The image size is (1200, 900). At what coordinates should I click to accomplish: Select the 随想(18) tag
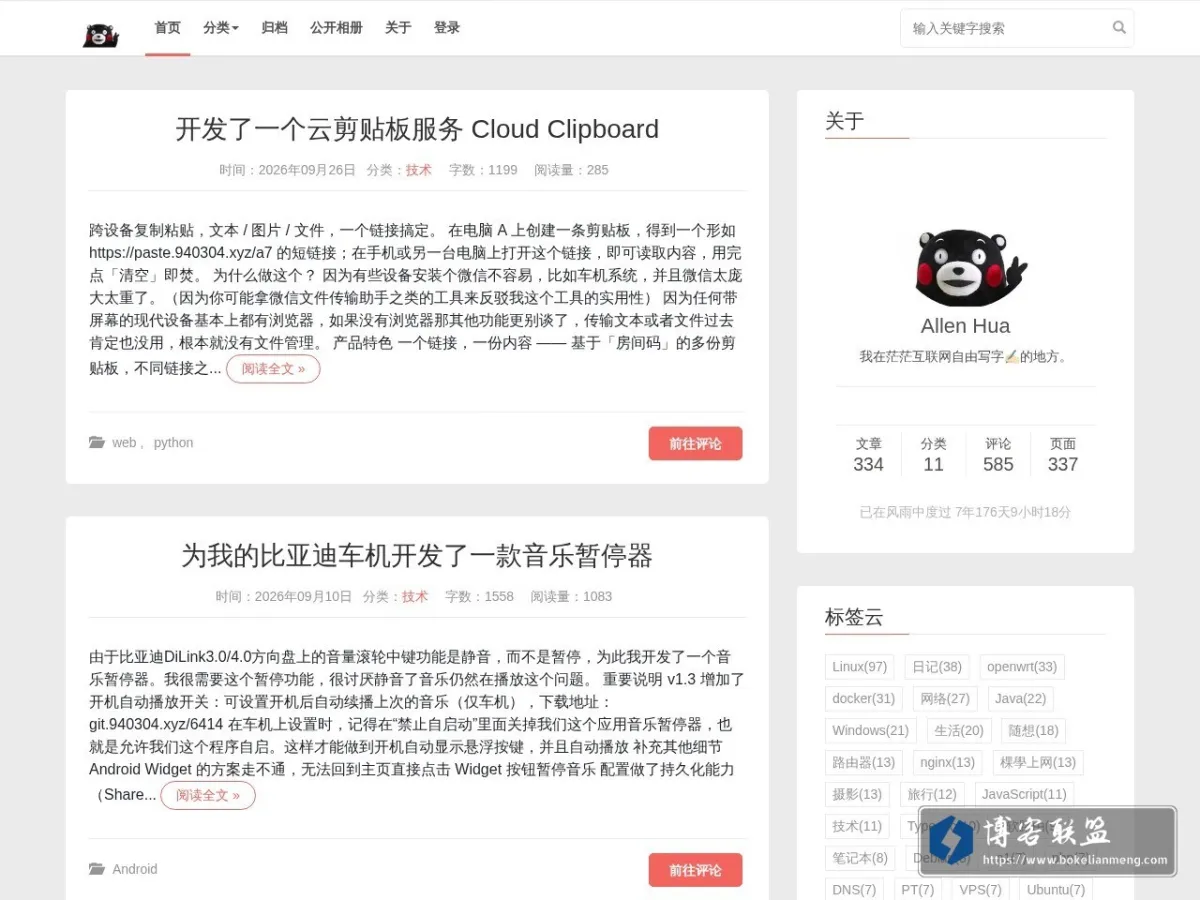coord(1033,731)
